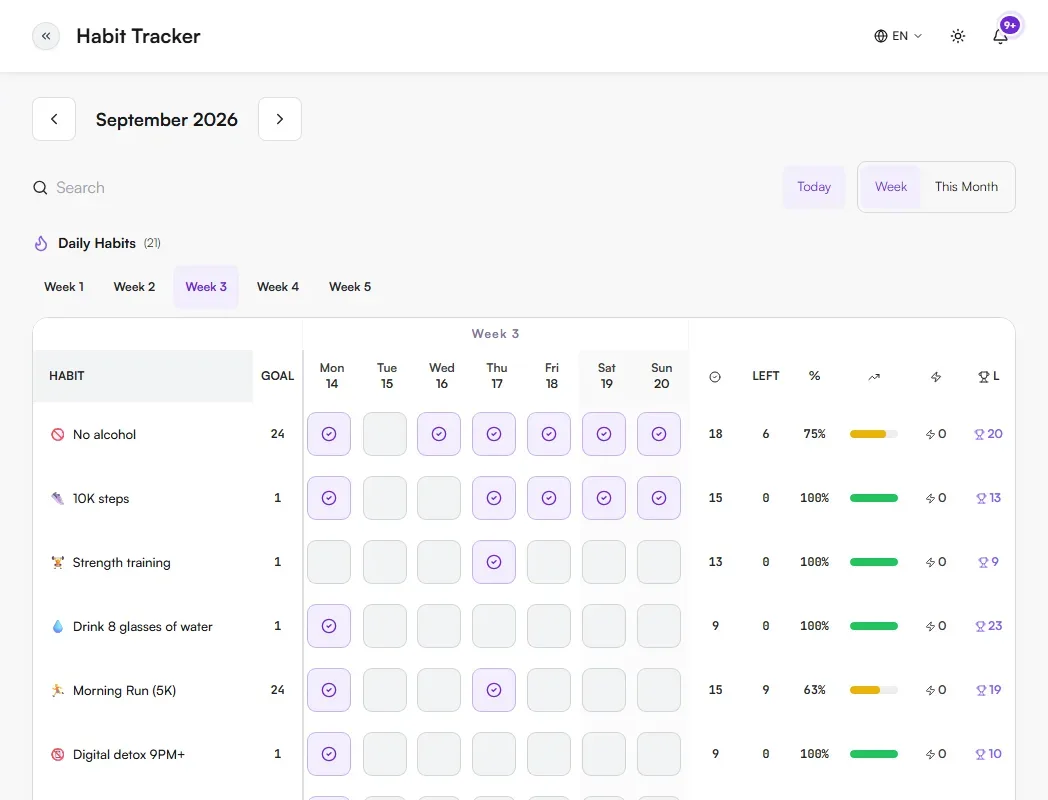Switch to Week 2 tab
1048x800 pixels.
pyautogui.click(x=134, y=287)
